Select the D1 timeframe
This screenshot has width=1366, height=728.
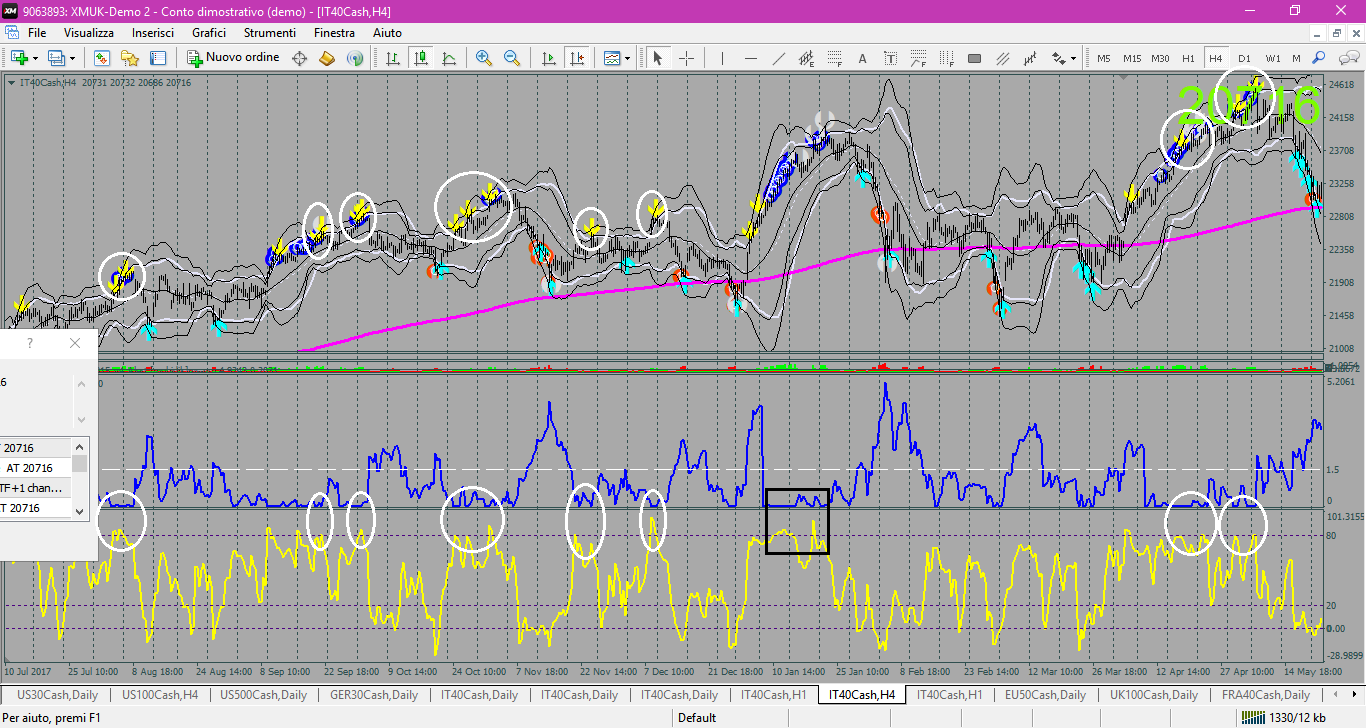1244,58
